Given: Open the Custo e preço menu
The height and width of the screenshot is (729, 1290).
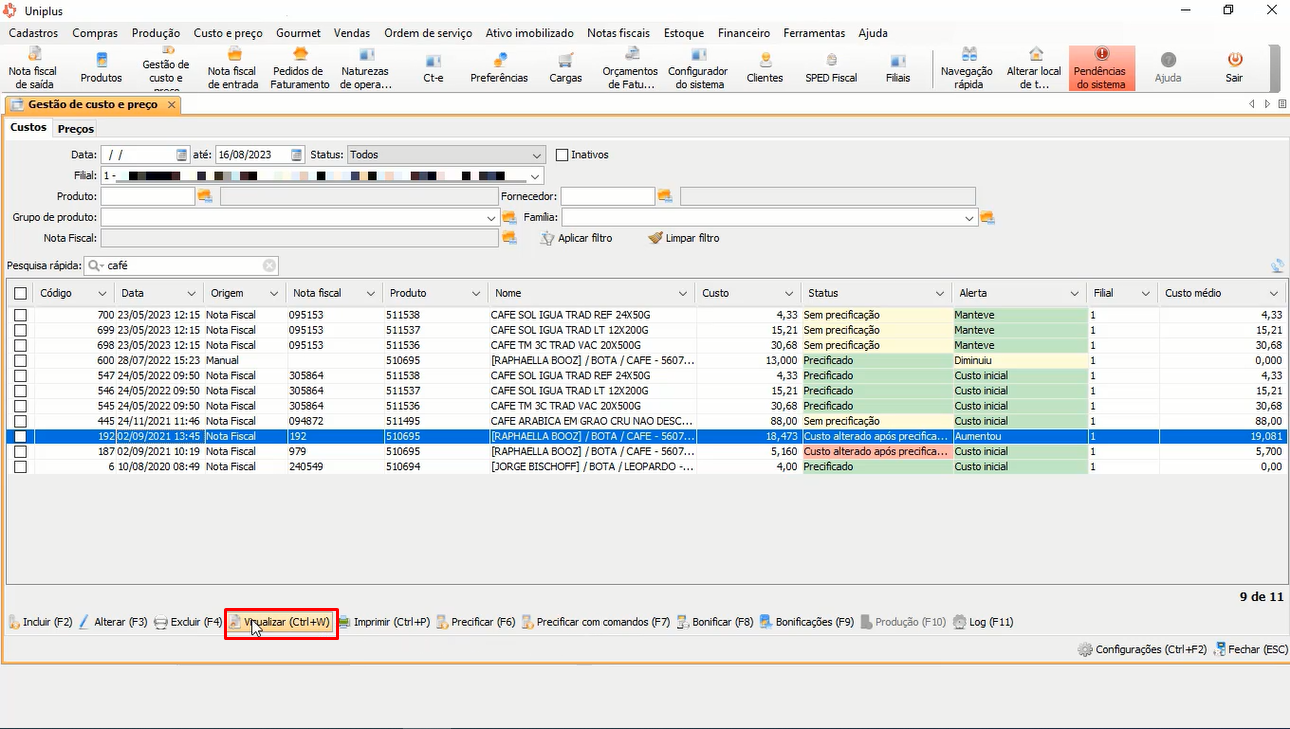Looking at the screenshot, I should [x=228, y=33].
